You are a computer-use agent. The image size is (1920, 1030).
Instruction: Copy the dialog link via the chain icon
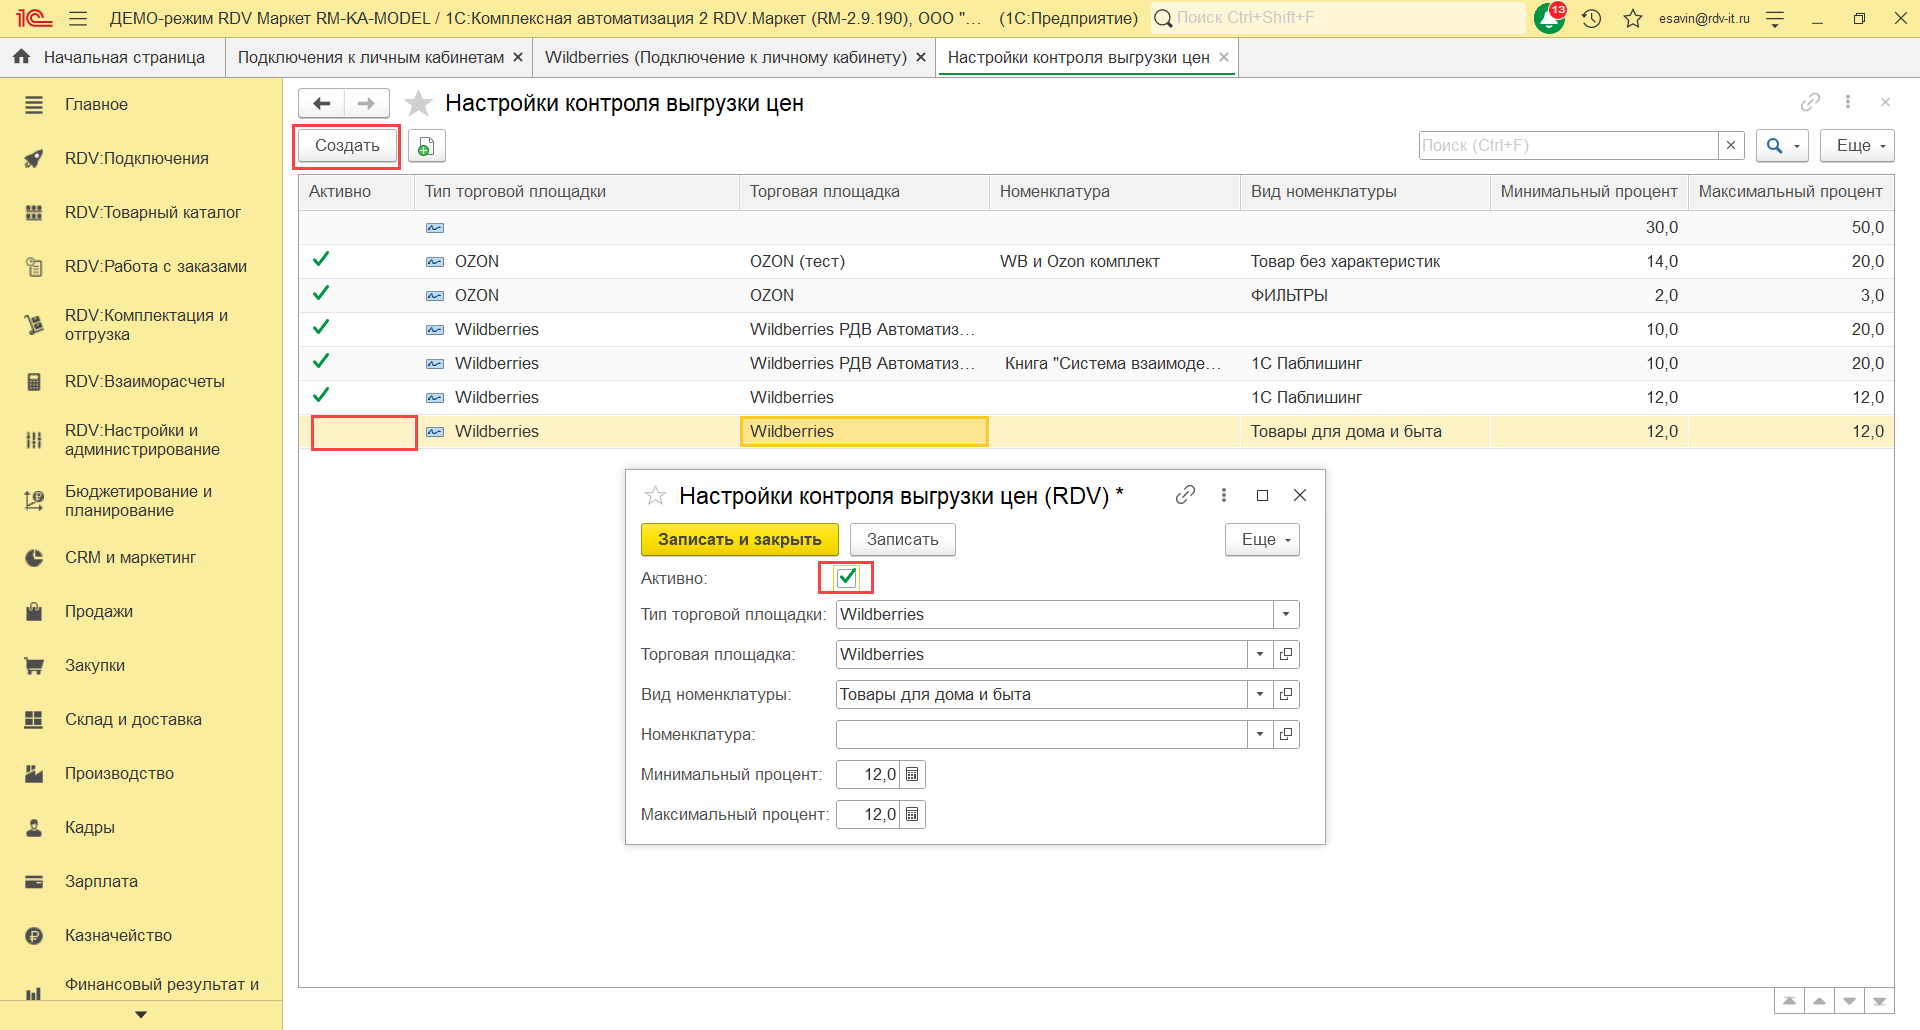1185,495
